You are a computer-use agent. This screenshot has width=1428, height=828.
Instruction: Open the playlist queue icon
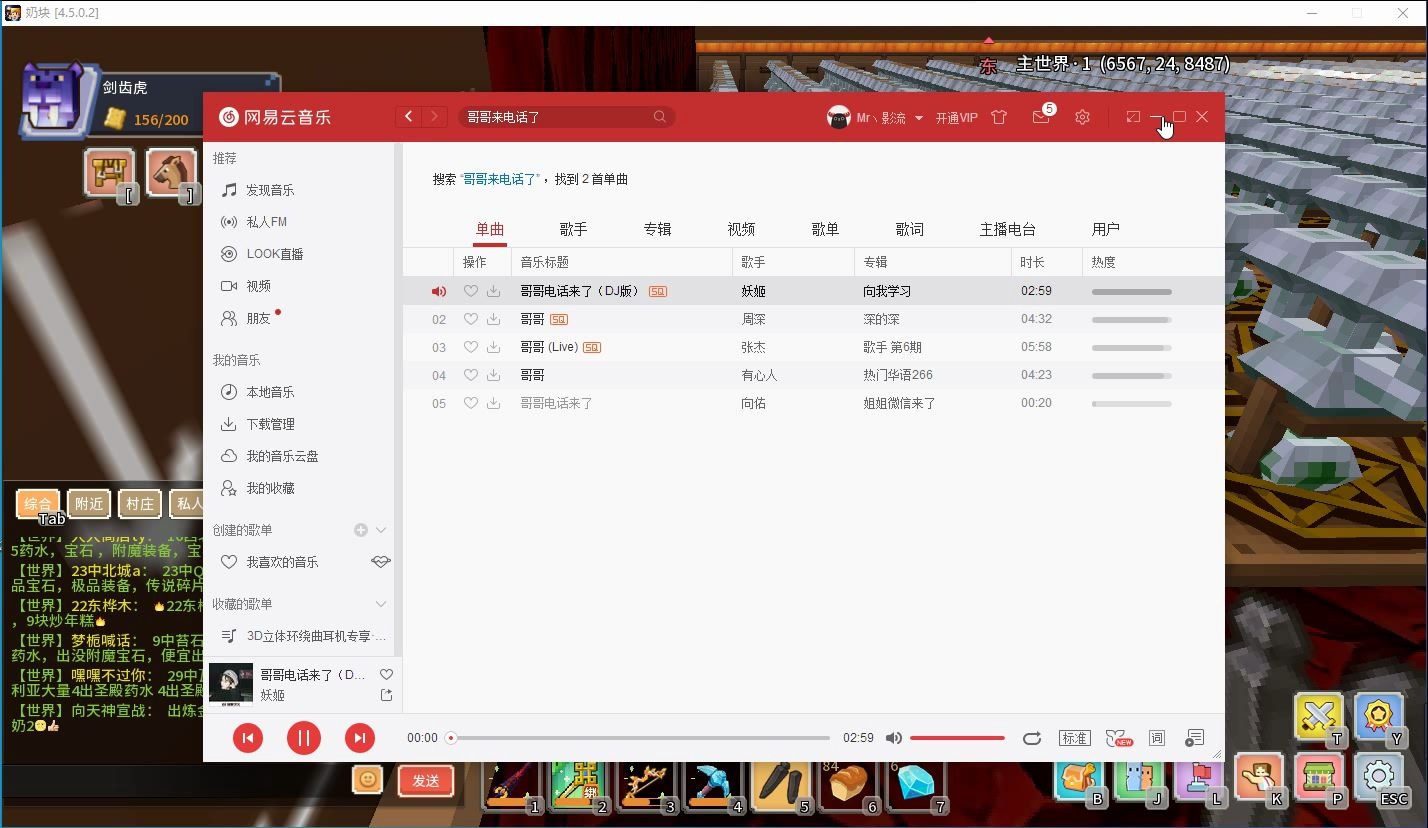click(x=1194, y=738)
